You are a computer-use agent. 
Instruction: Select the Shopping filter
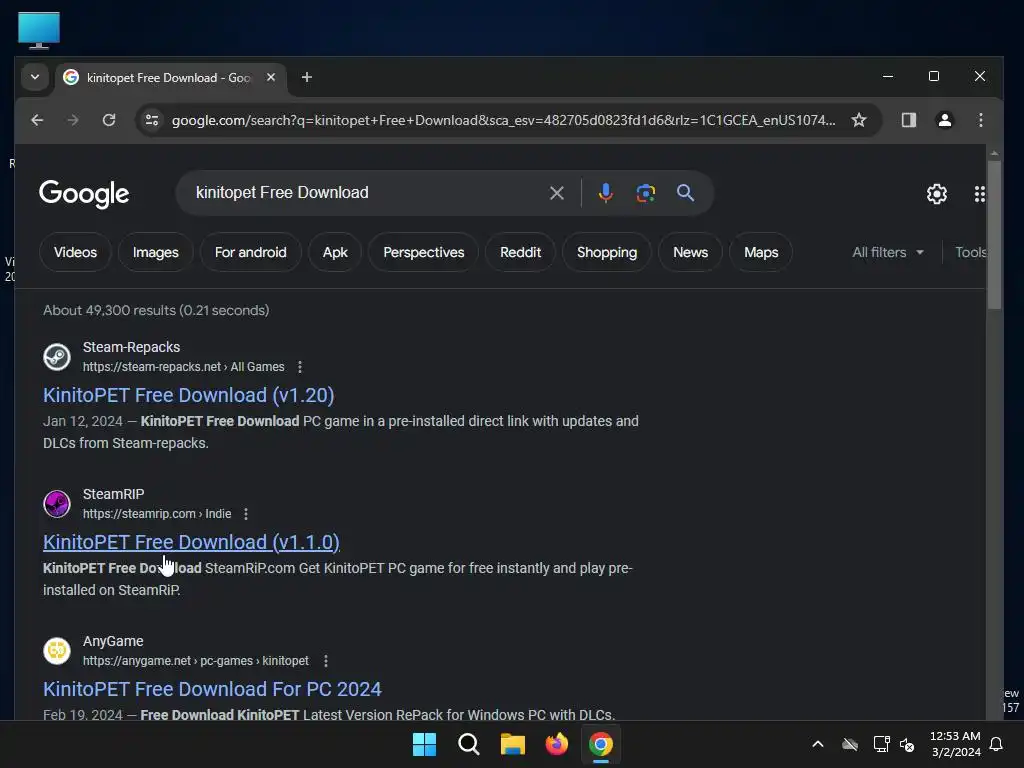[x=607, y=252]
